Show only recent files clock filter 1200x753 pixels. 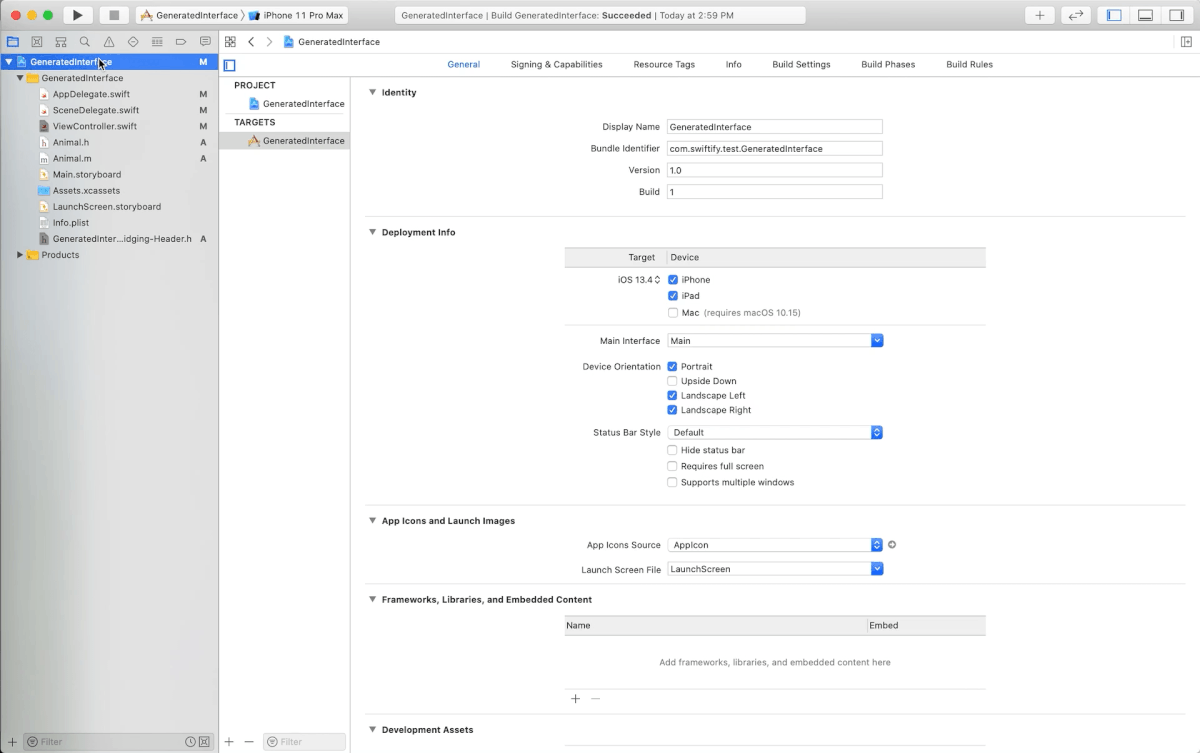click(x=190, y=742)
